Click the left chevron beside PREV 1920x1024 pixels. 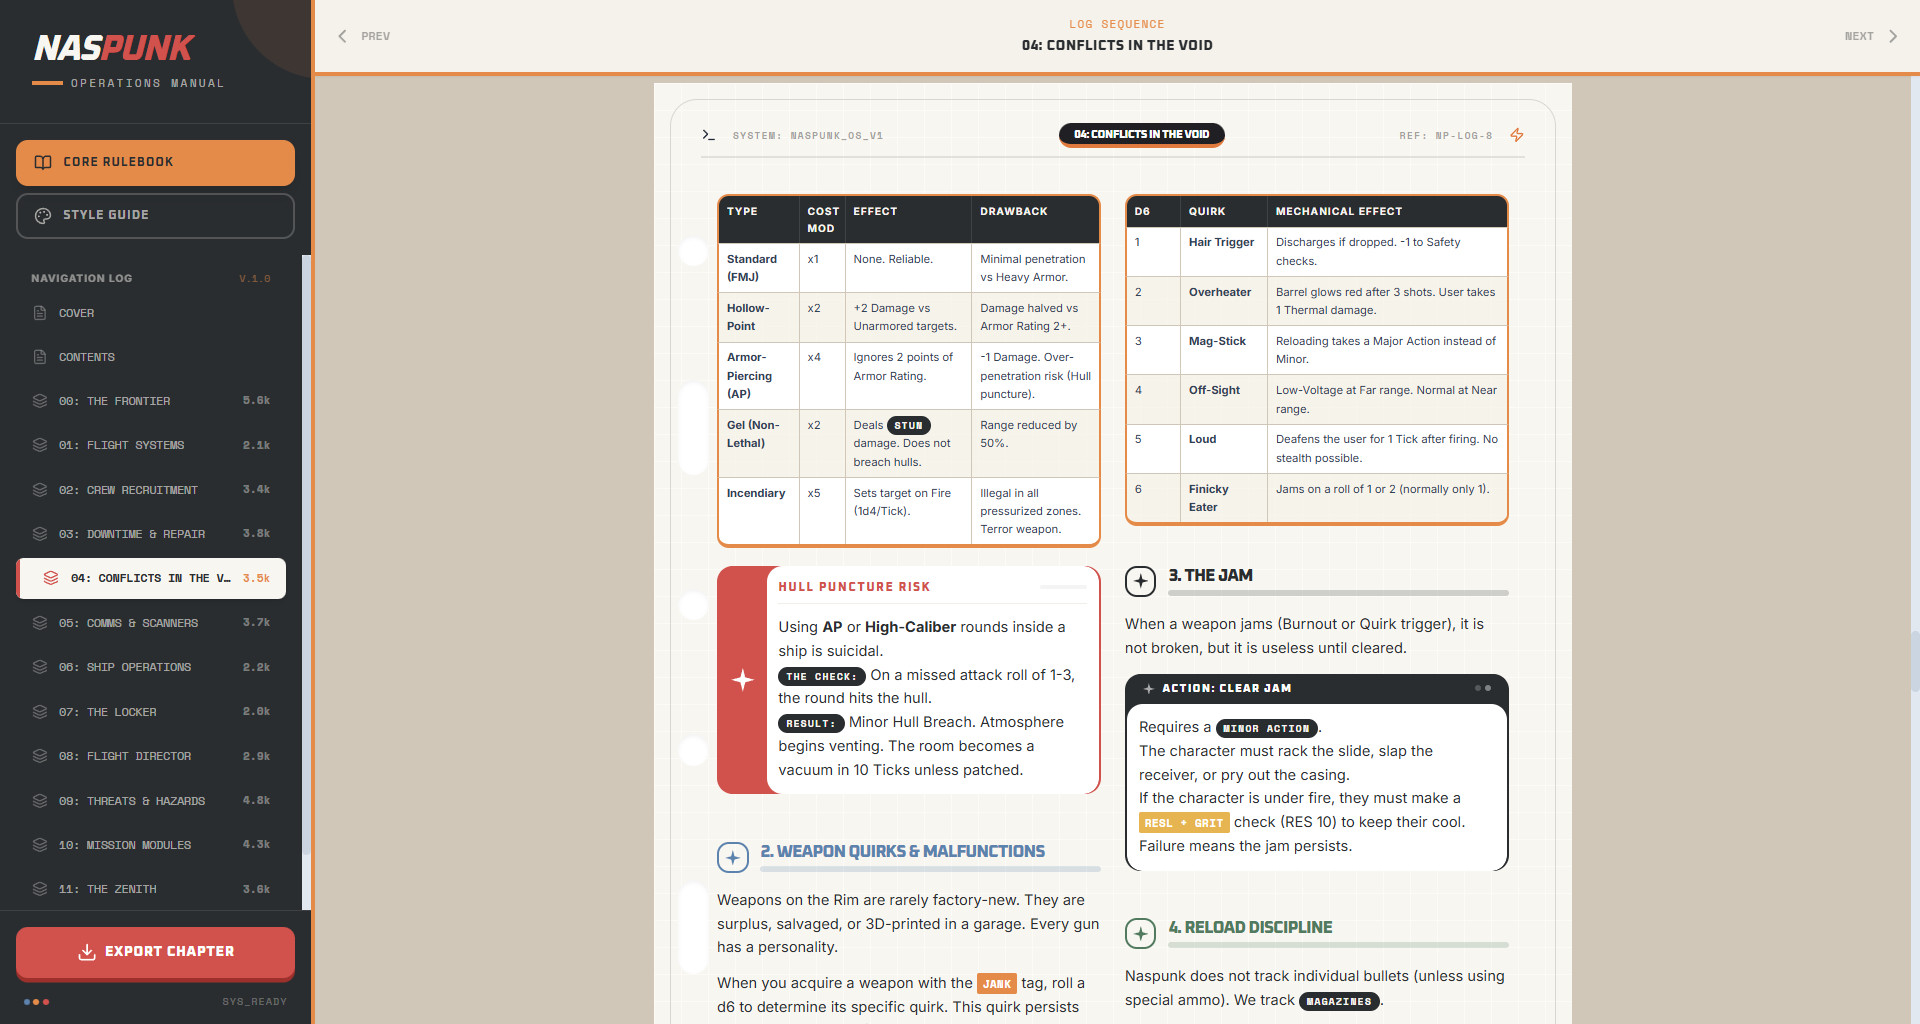(x=342, y=36)
